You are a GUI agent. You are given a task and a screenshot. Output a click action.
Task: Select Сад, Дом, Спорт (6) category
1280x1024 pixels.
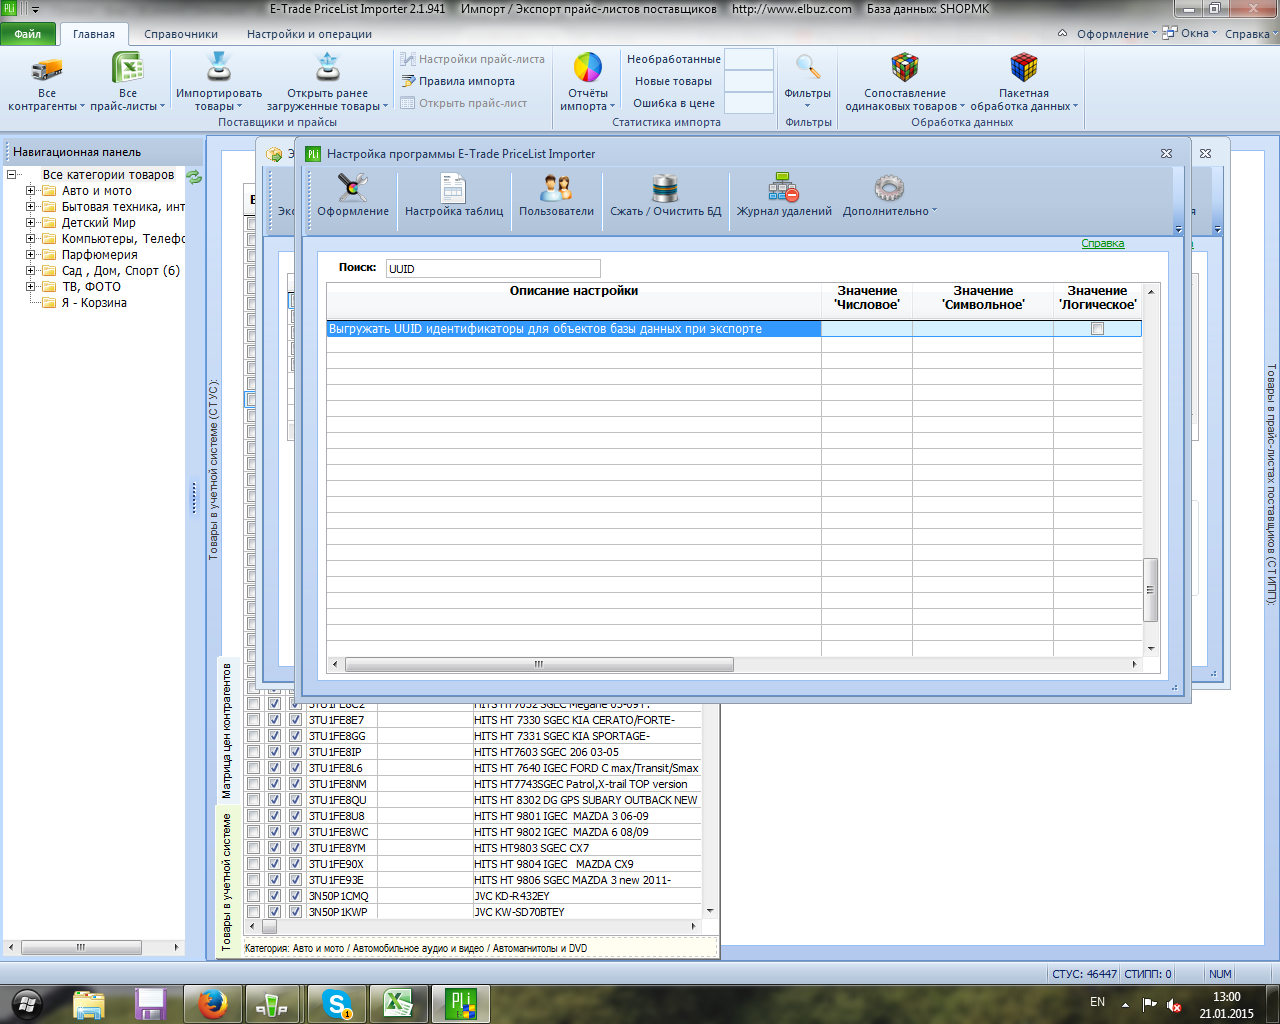121,271
